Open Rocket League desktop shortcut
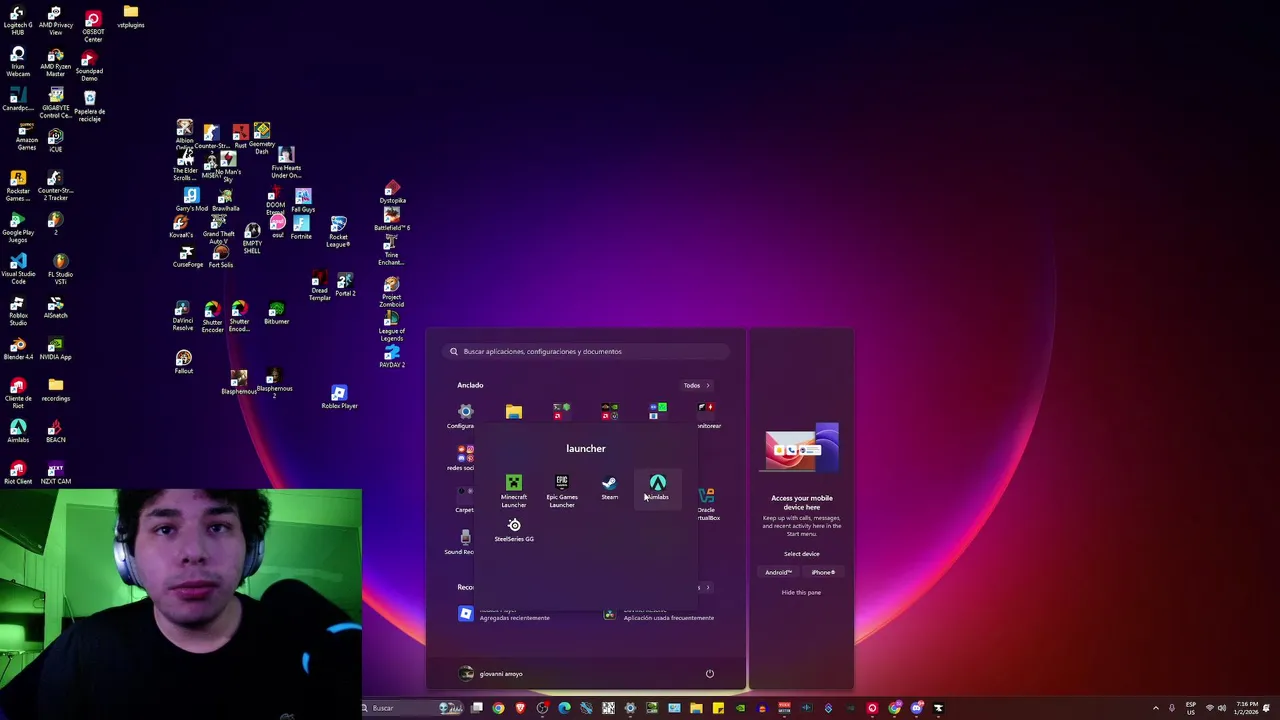This screenshot has width=1280, height=720. pos(338,232)
